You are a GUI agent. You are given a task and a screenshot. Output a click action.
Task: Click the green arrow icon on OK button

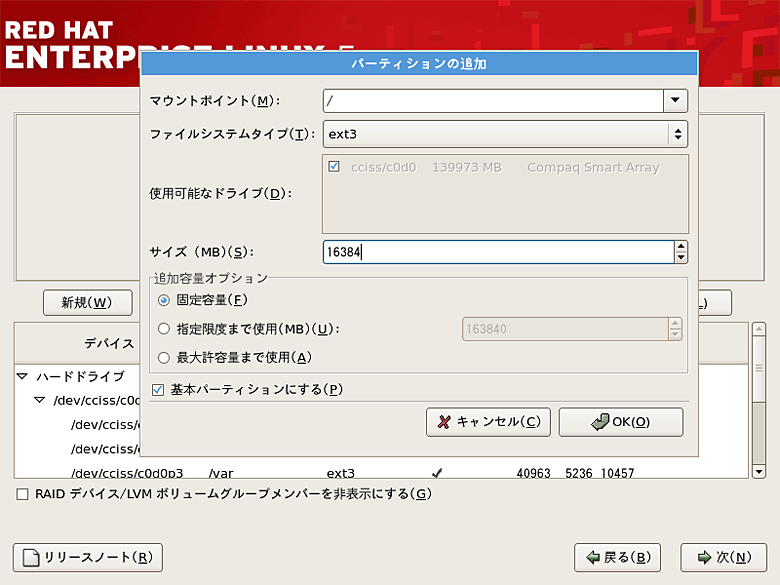pyautogui.click(x=600, y=422)
